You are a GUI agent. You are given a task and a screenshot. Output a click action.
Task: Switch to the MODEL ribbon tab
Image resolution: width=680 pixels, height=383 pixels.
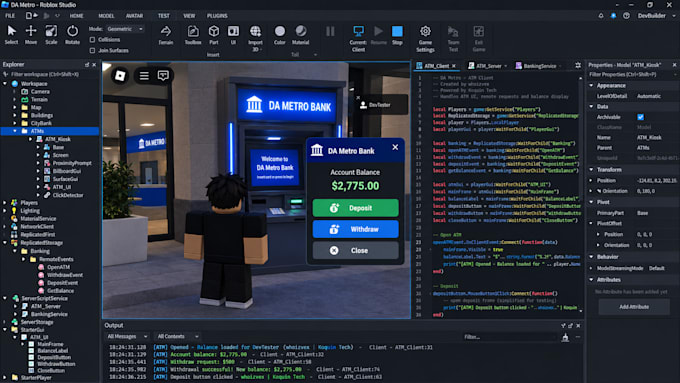(x=106, y=16)
